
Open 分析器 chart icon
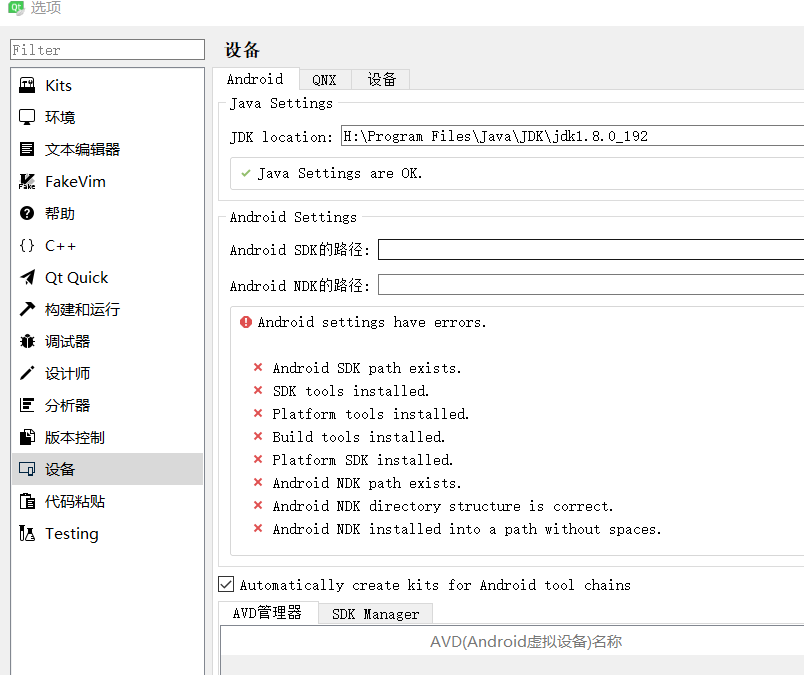(27, 405)
